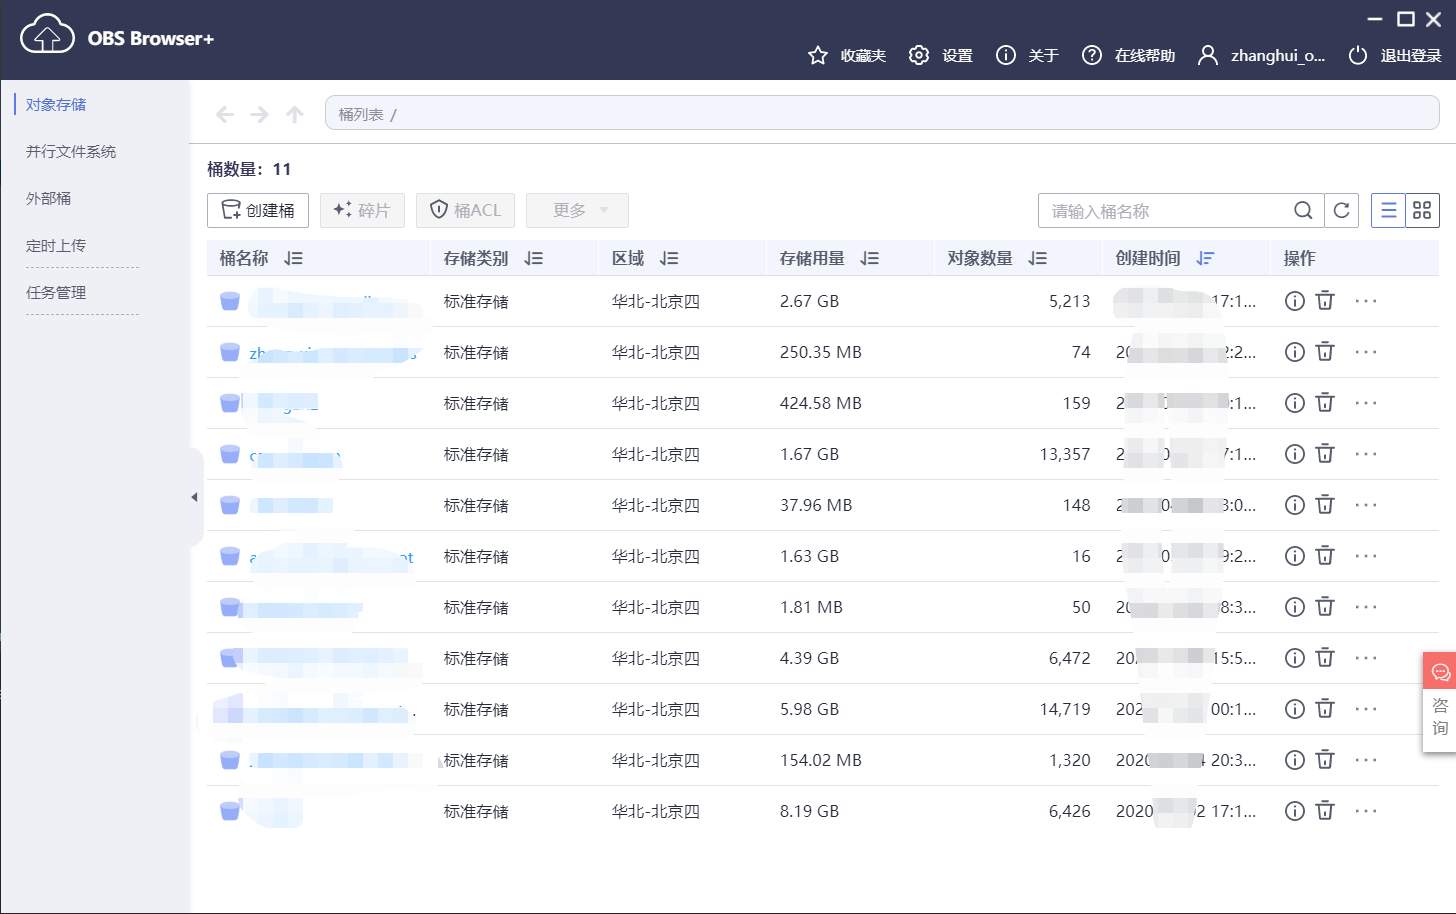This screenshot has height=914, width=1456.
Task: Select 任务管理 in the sidebar
Action: (x=56, y=292)
